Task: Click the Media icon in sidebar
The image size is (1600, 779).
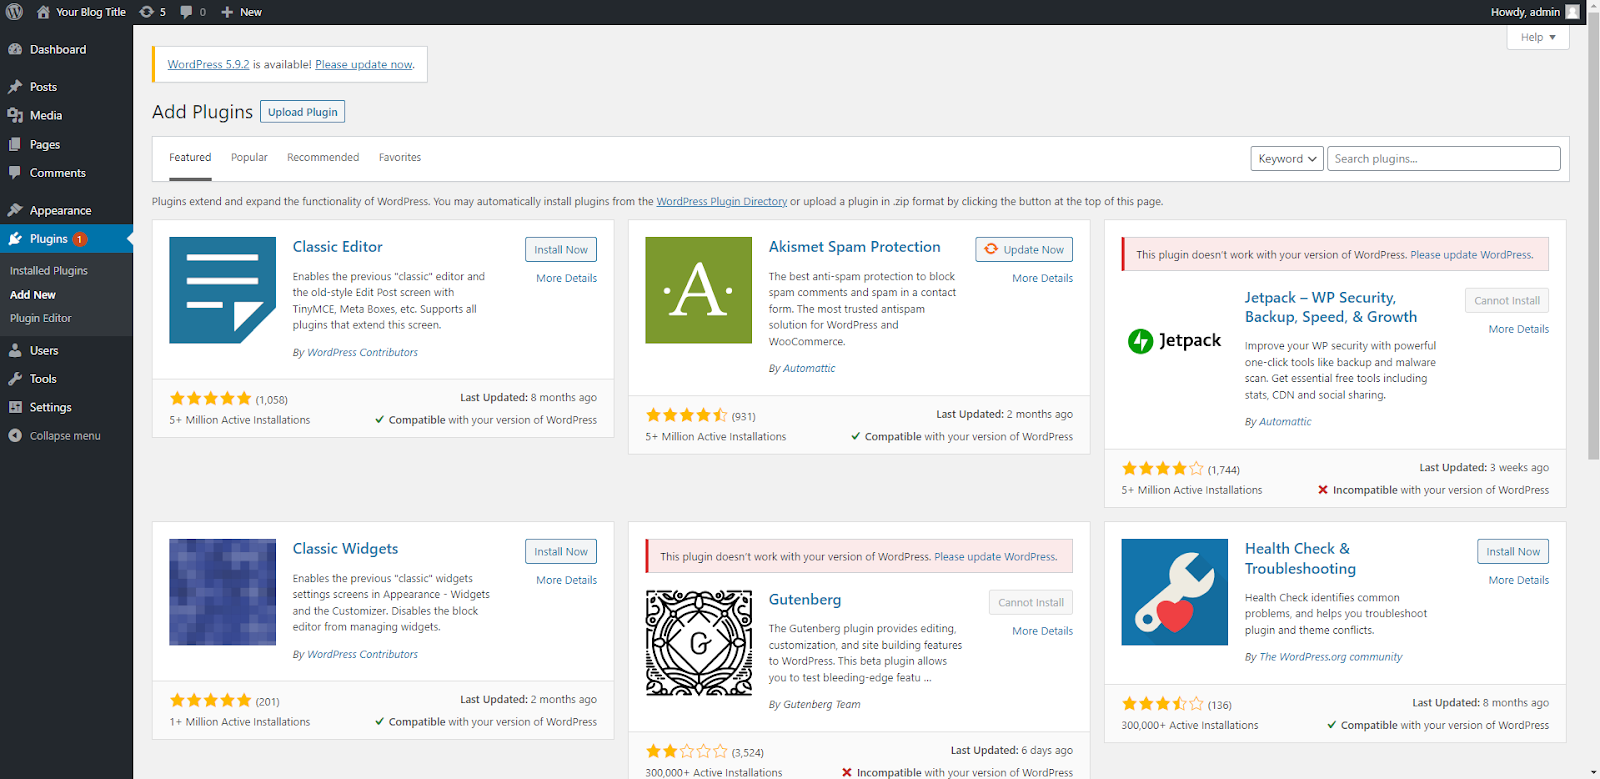Action: click(x=15, y=116)
